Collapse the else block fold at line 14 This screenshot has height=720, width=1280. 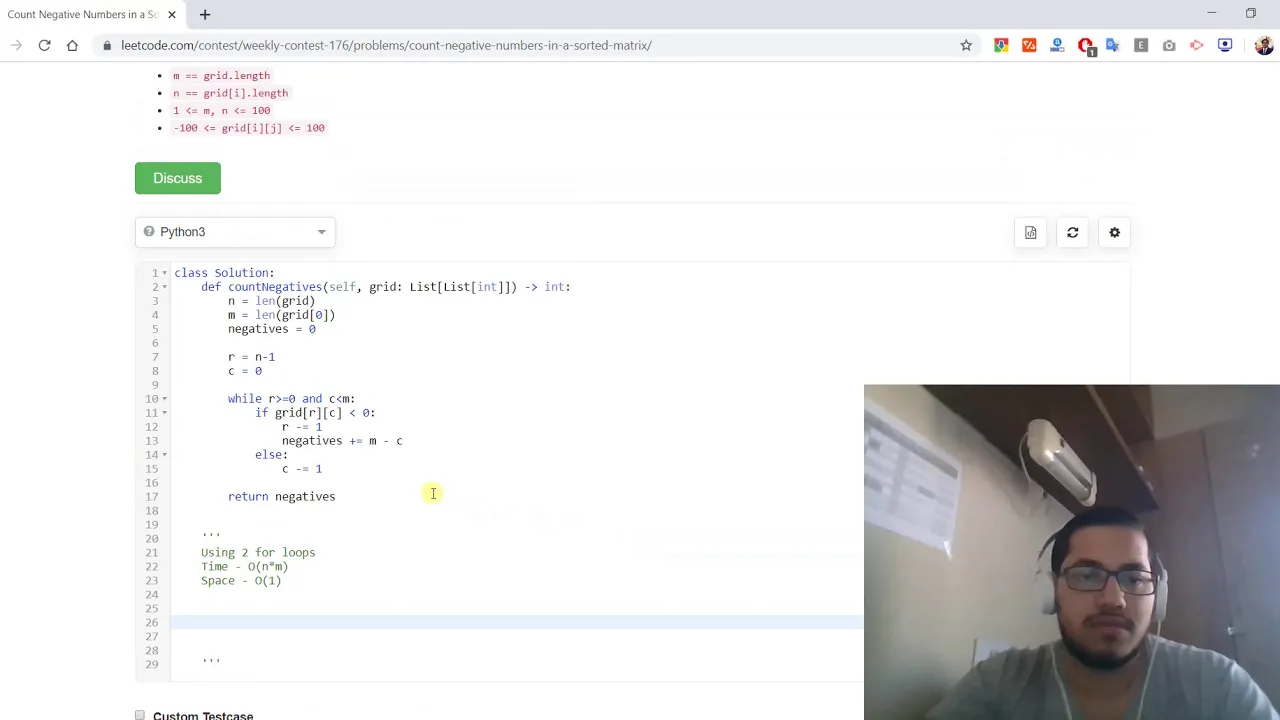(x=164, y=455)
